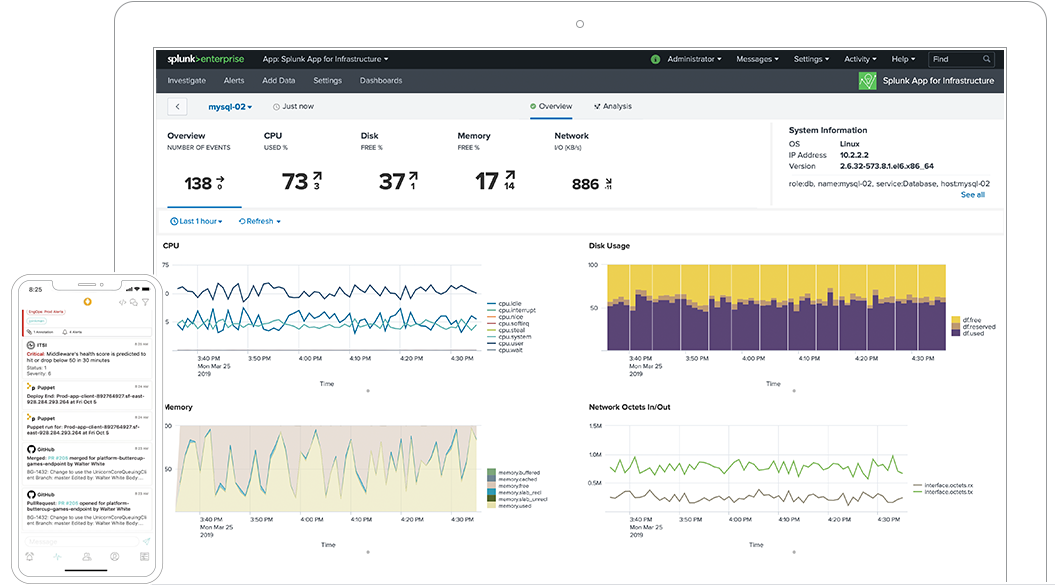Tap the pulse activity icon in phone bottom bar
The image size is (1060, 586).
[x=57, y=557]
